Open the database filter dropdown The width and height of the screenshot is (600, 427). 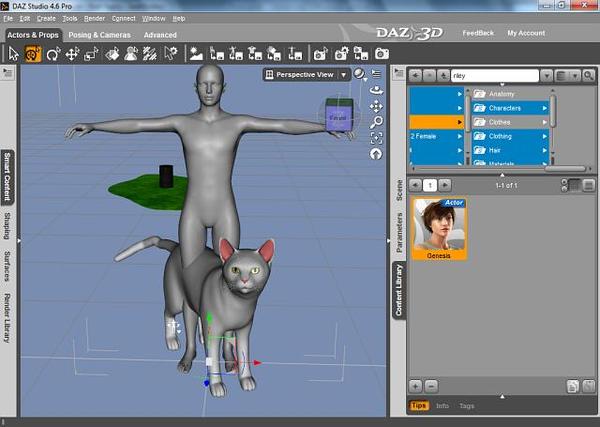(x=567, y=76)
